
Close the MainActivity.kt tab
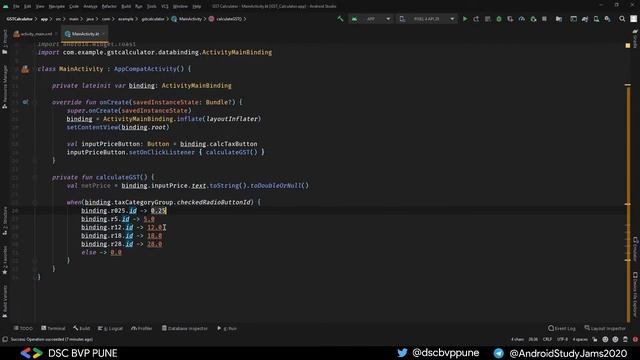(x=103, y=34)
